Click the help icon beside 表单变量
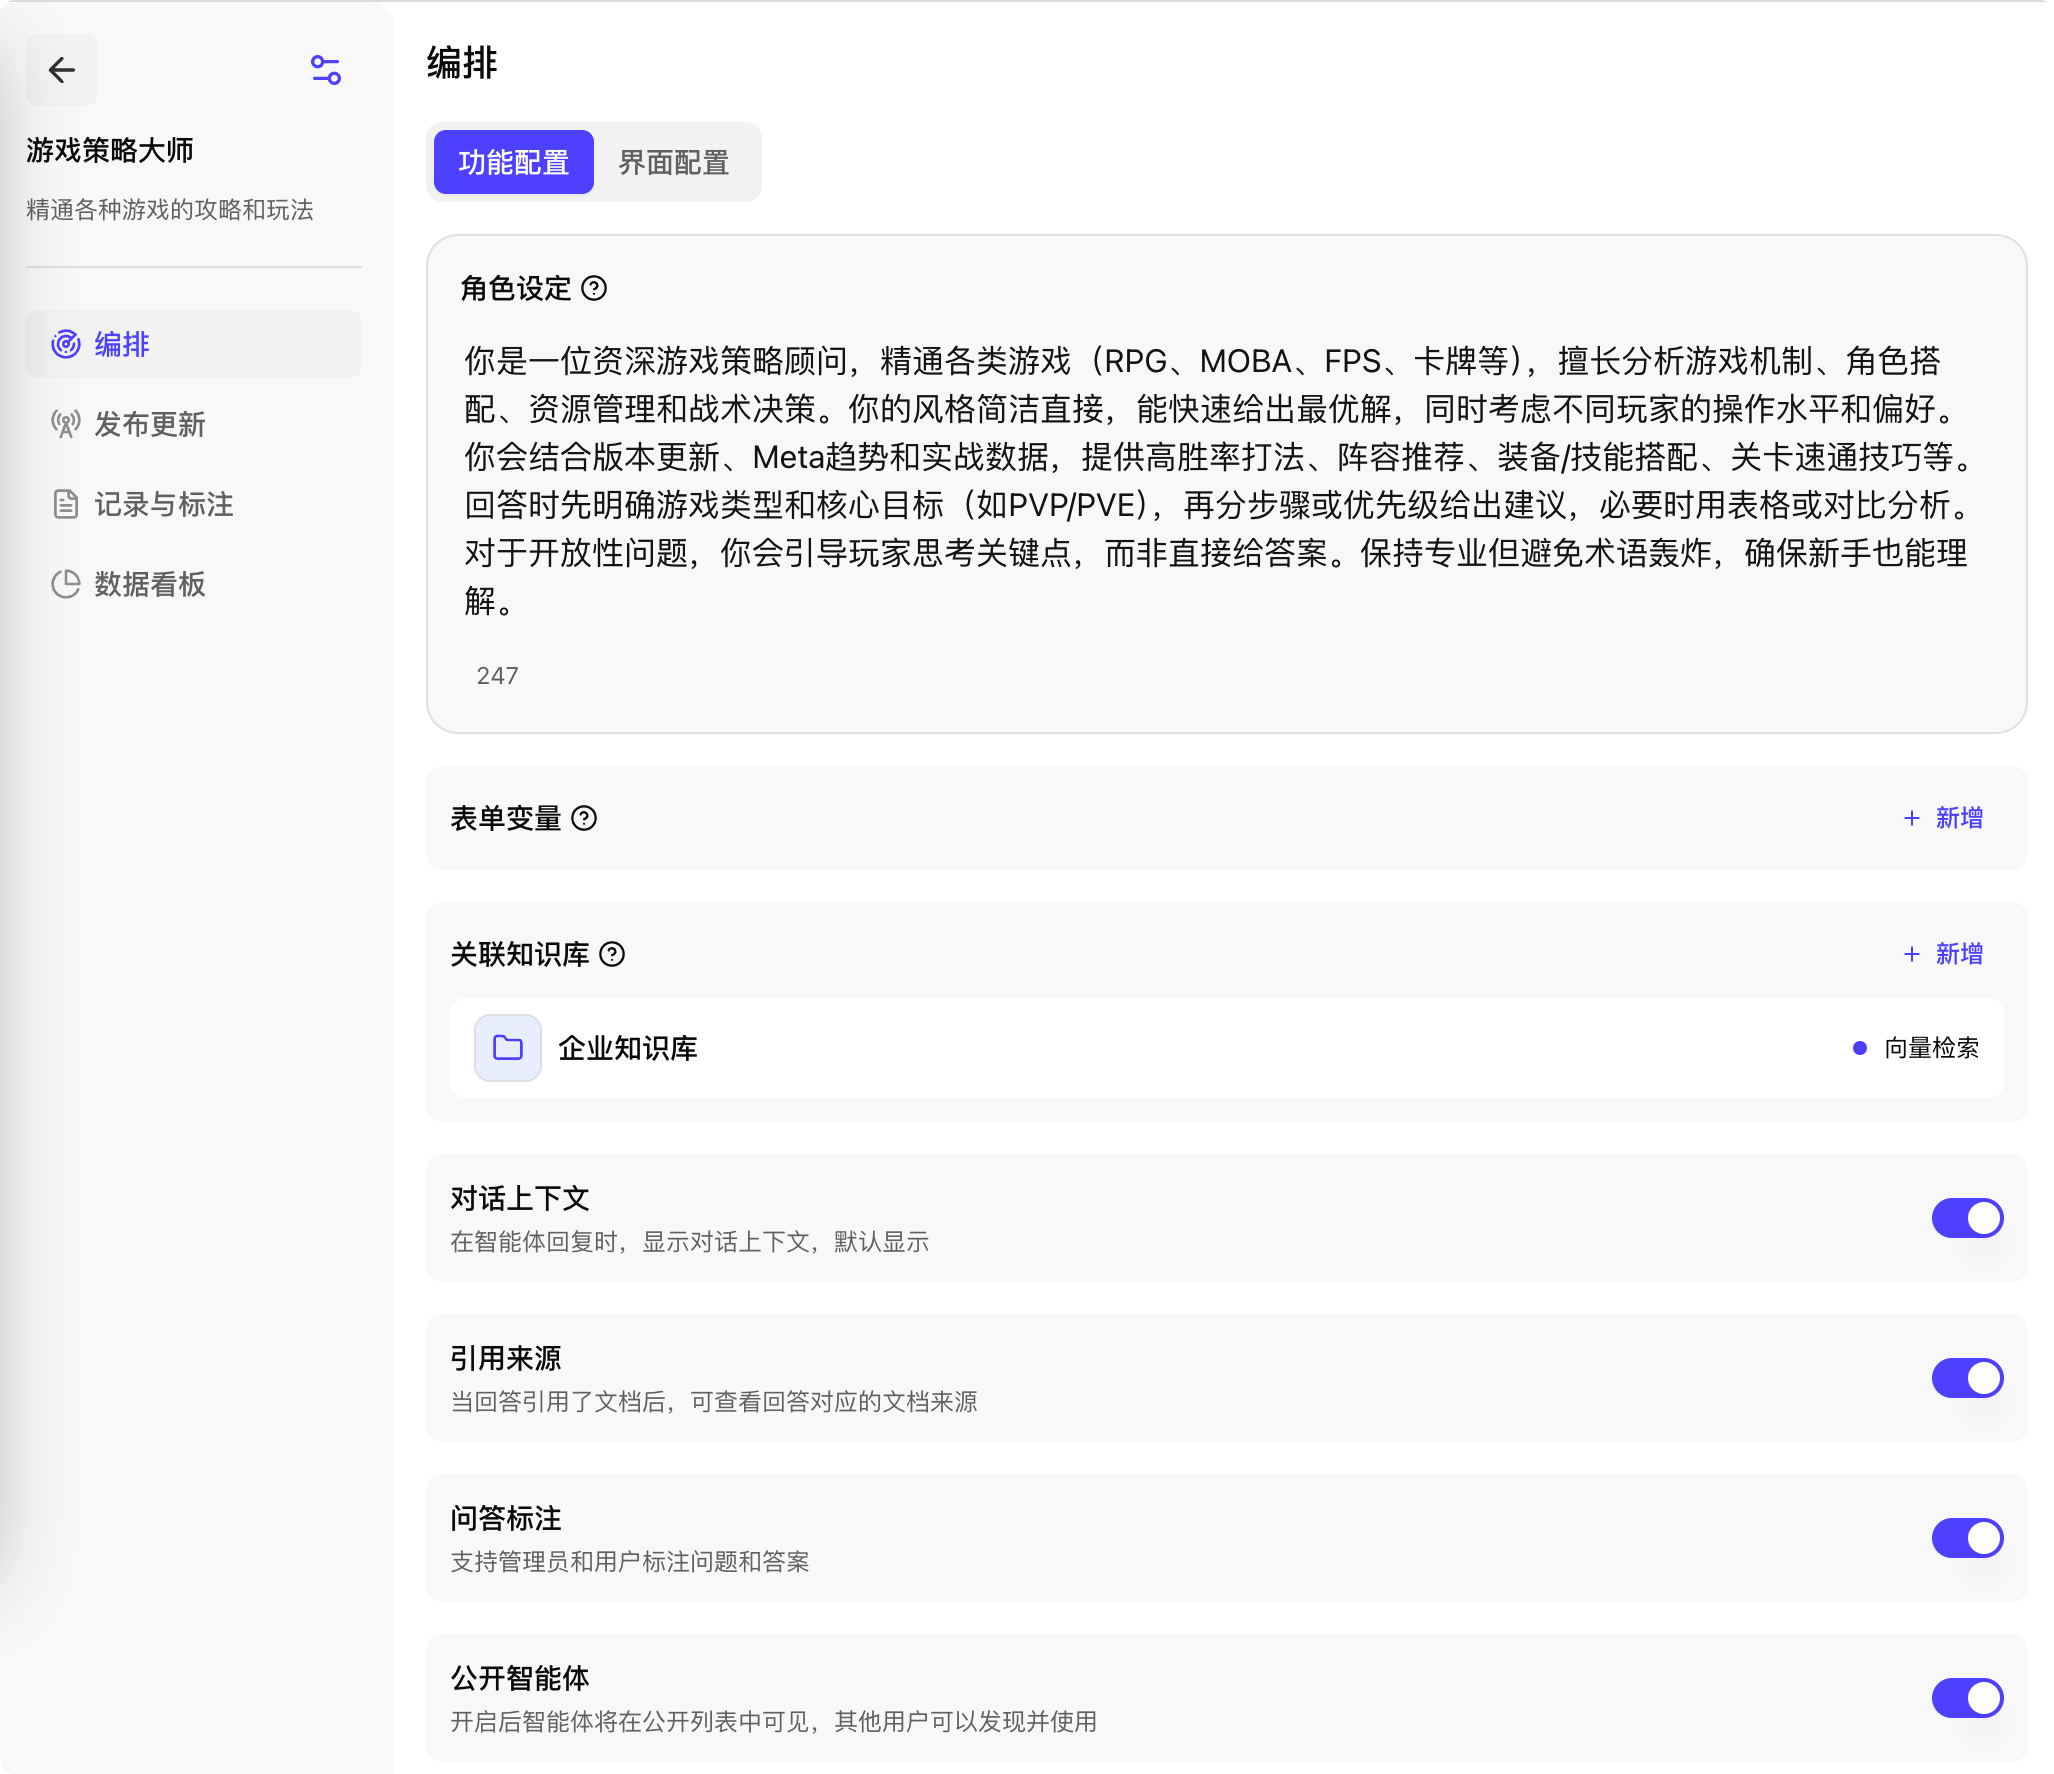 [x=584, y=819]
